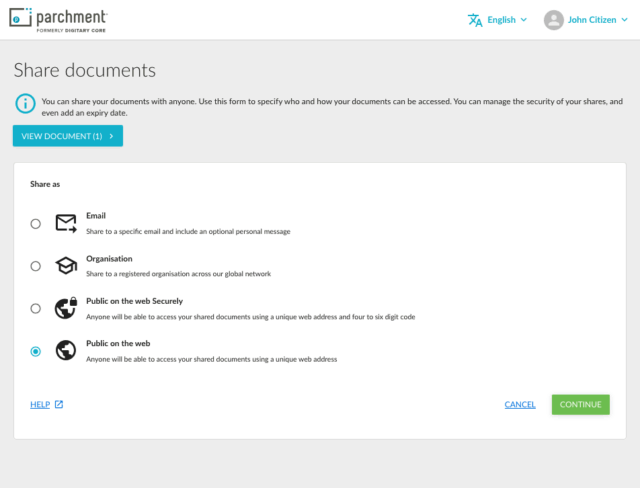Choose the Public on the web Securely radio

pyautogui.click(x=36, y=308)
